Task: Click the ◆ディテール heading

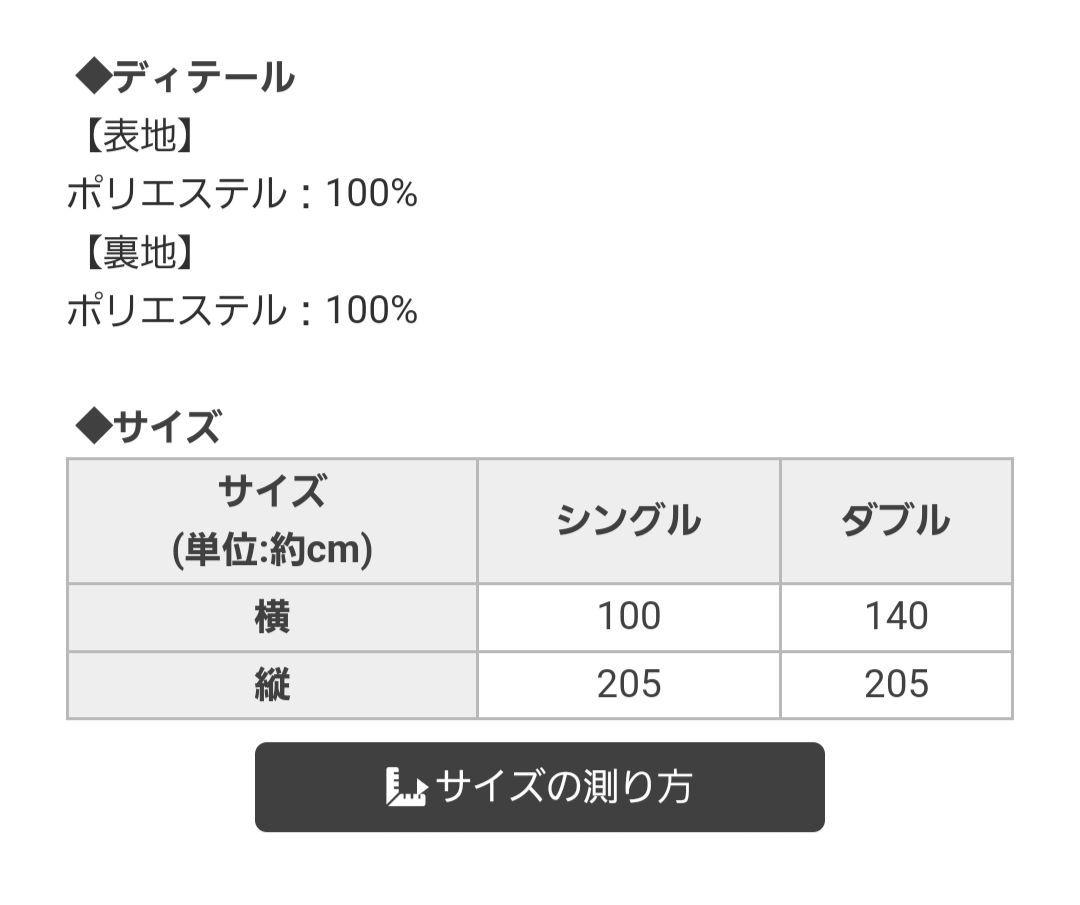Action: coord(185,76)
